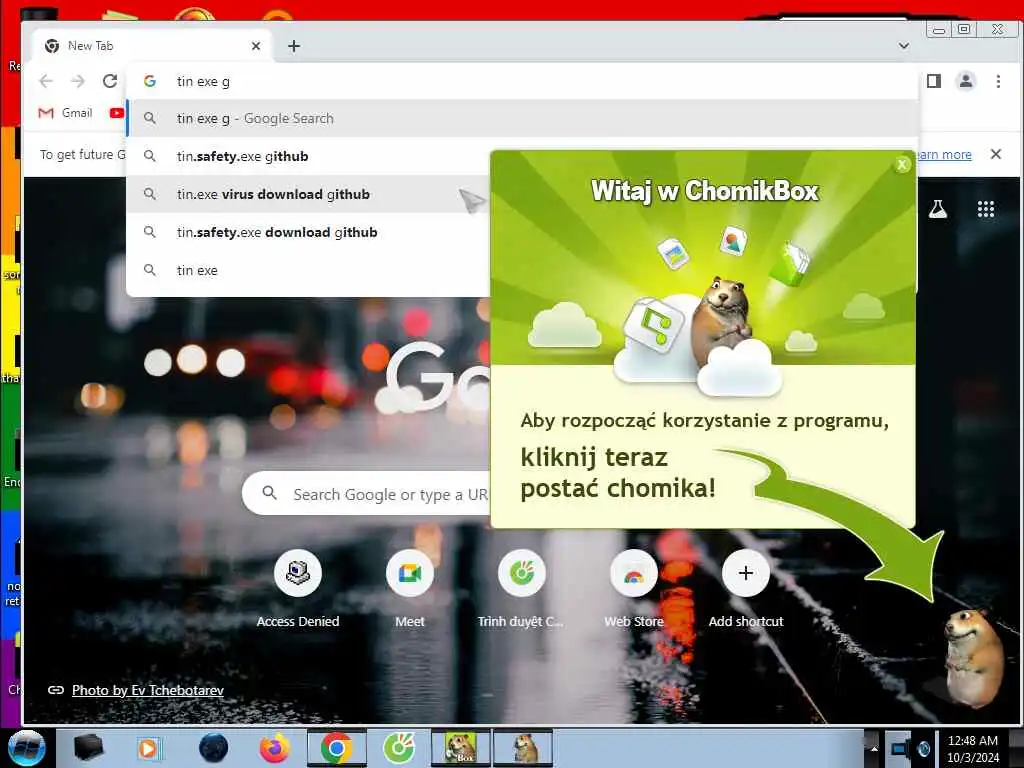Open a new tab with the plus button

click(x=294, y=46)
